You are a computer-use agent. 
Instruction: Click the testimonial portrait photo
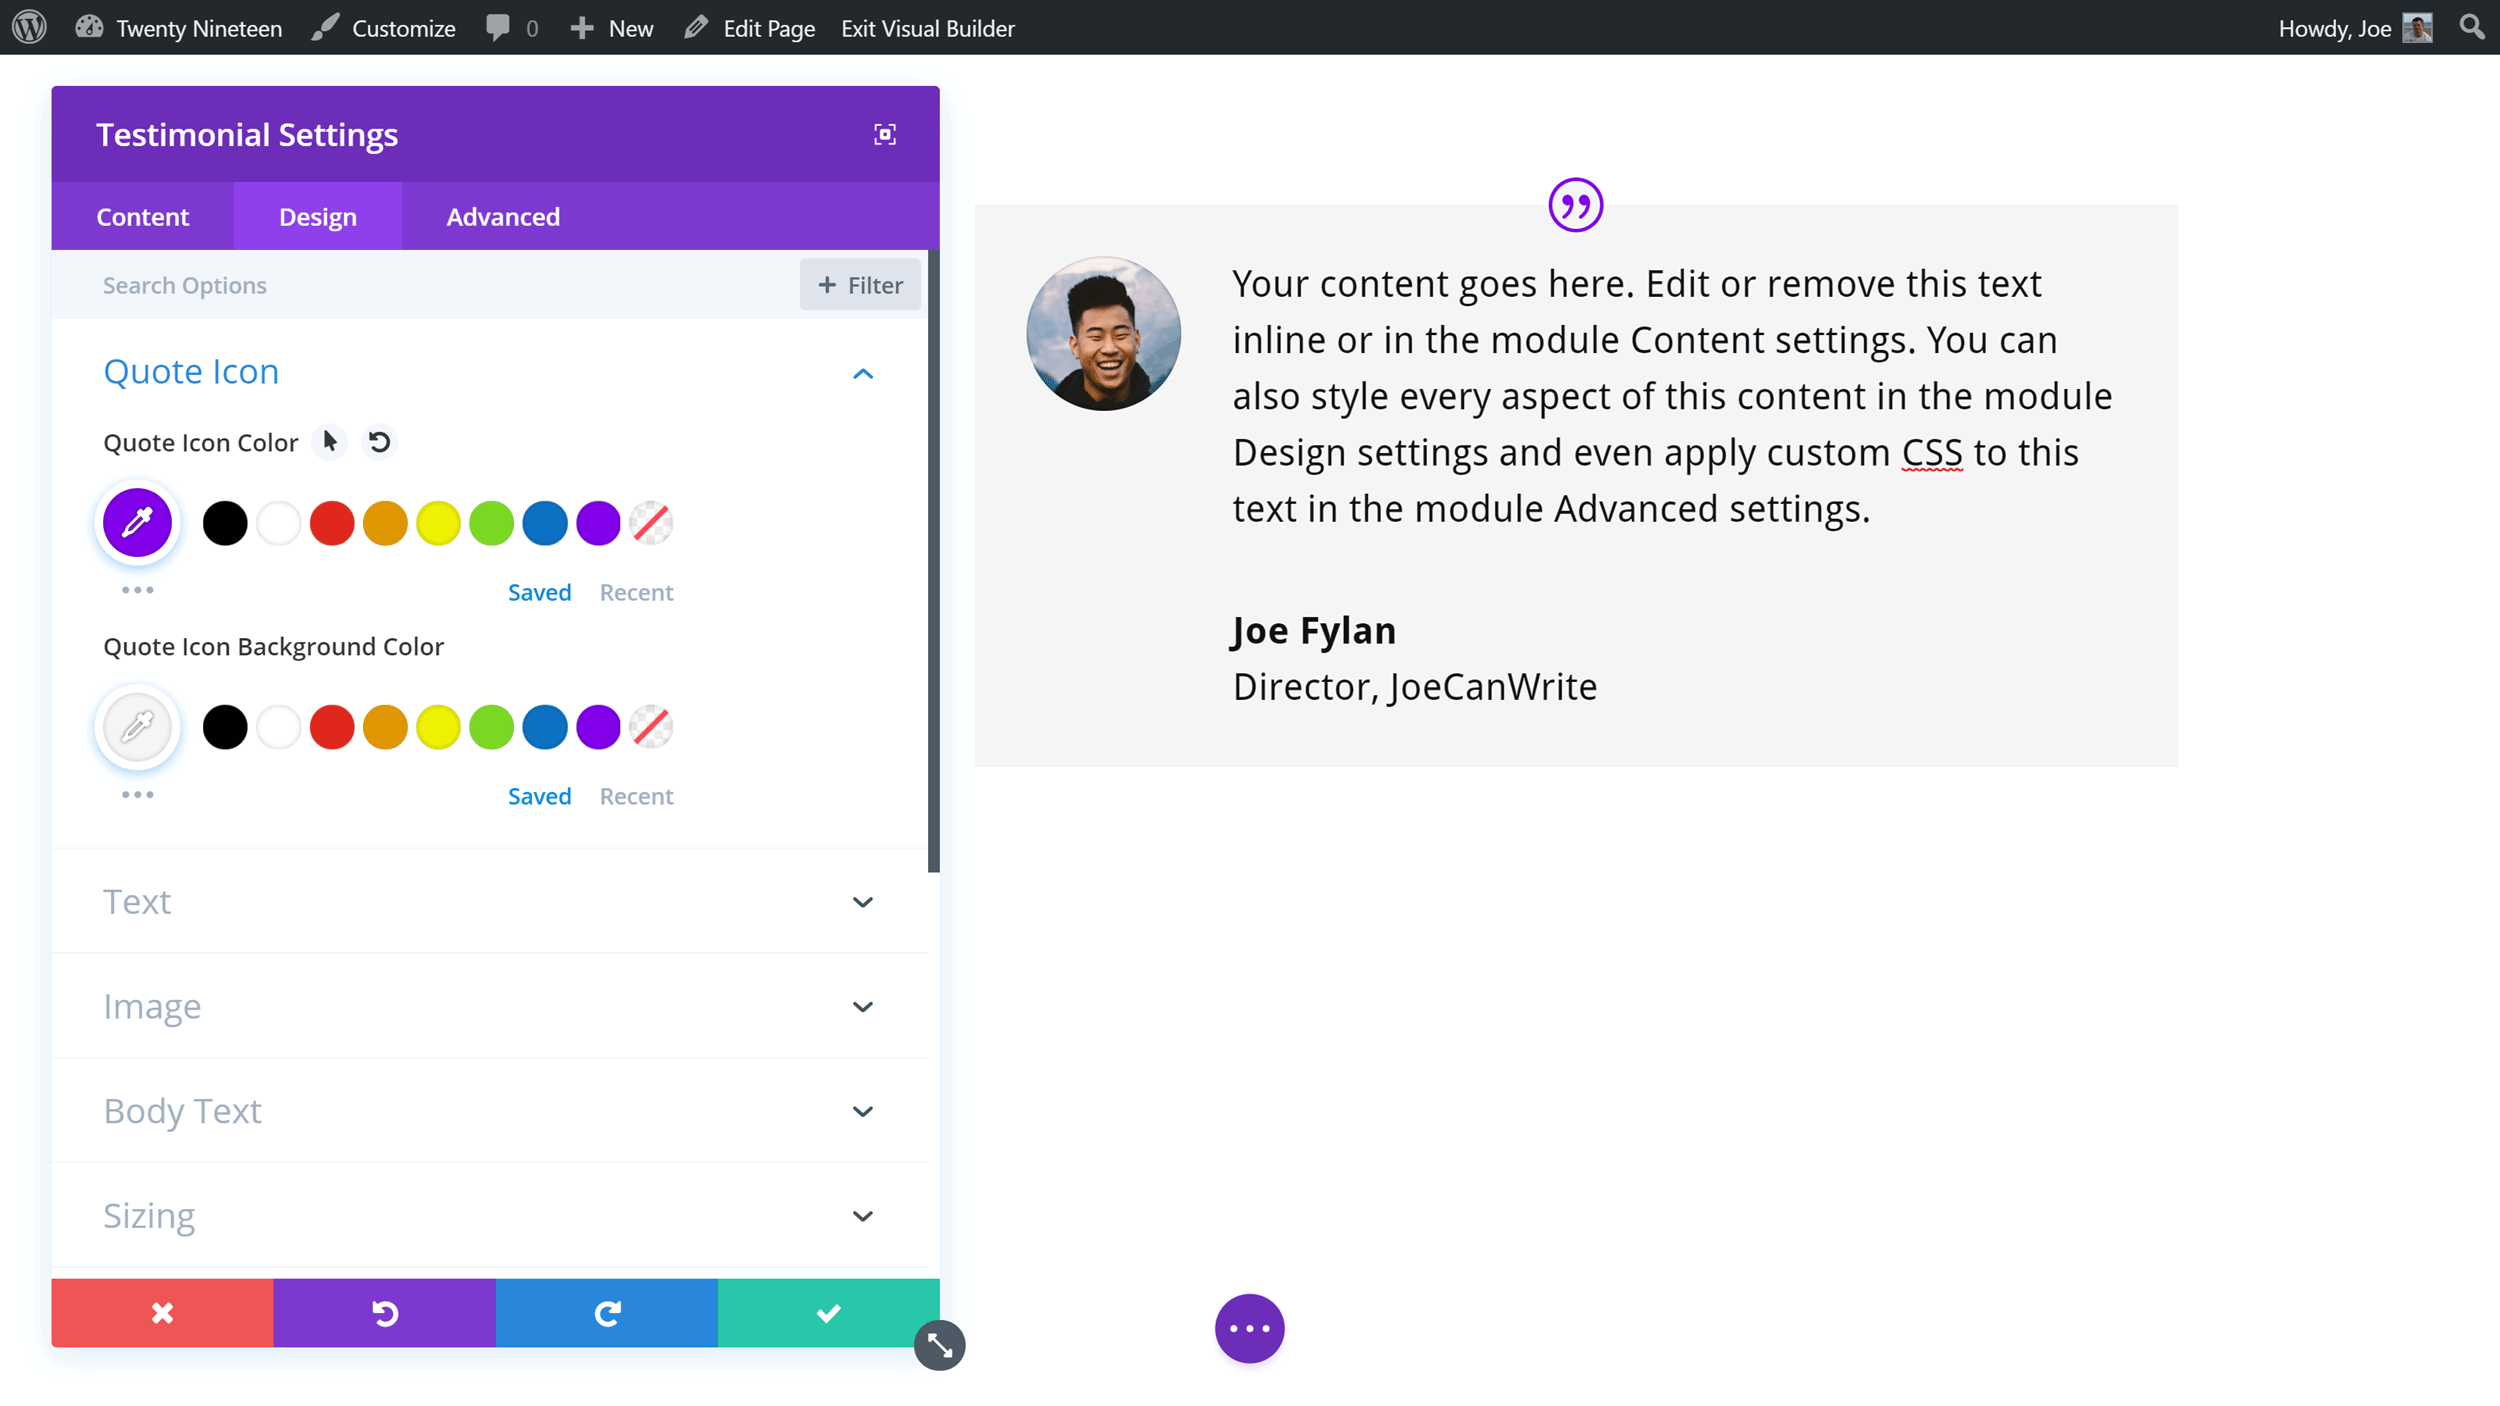[x=1104, y=333]
